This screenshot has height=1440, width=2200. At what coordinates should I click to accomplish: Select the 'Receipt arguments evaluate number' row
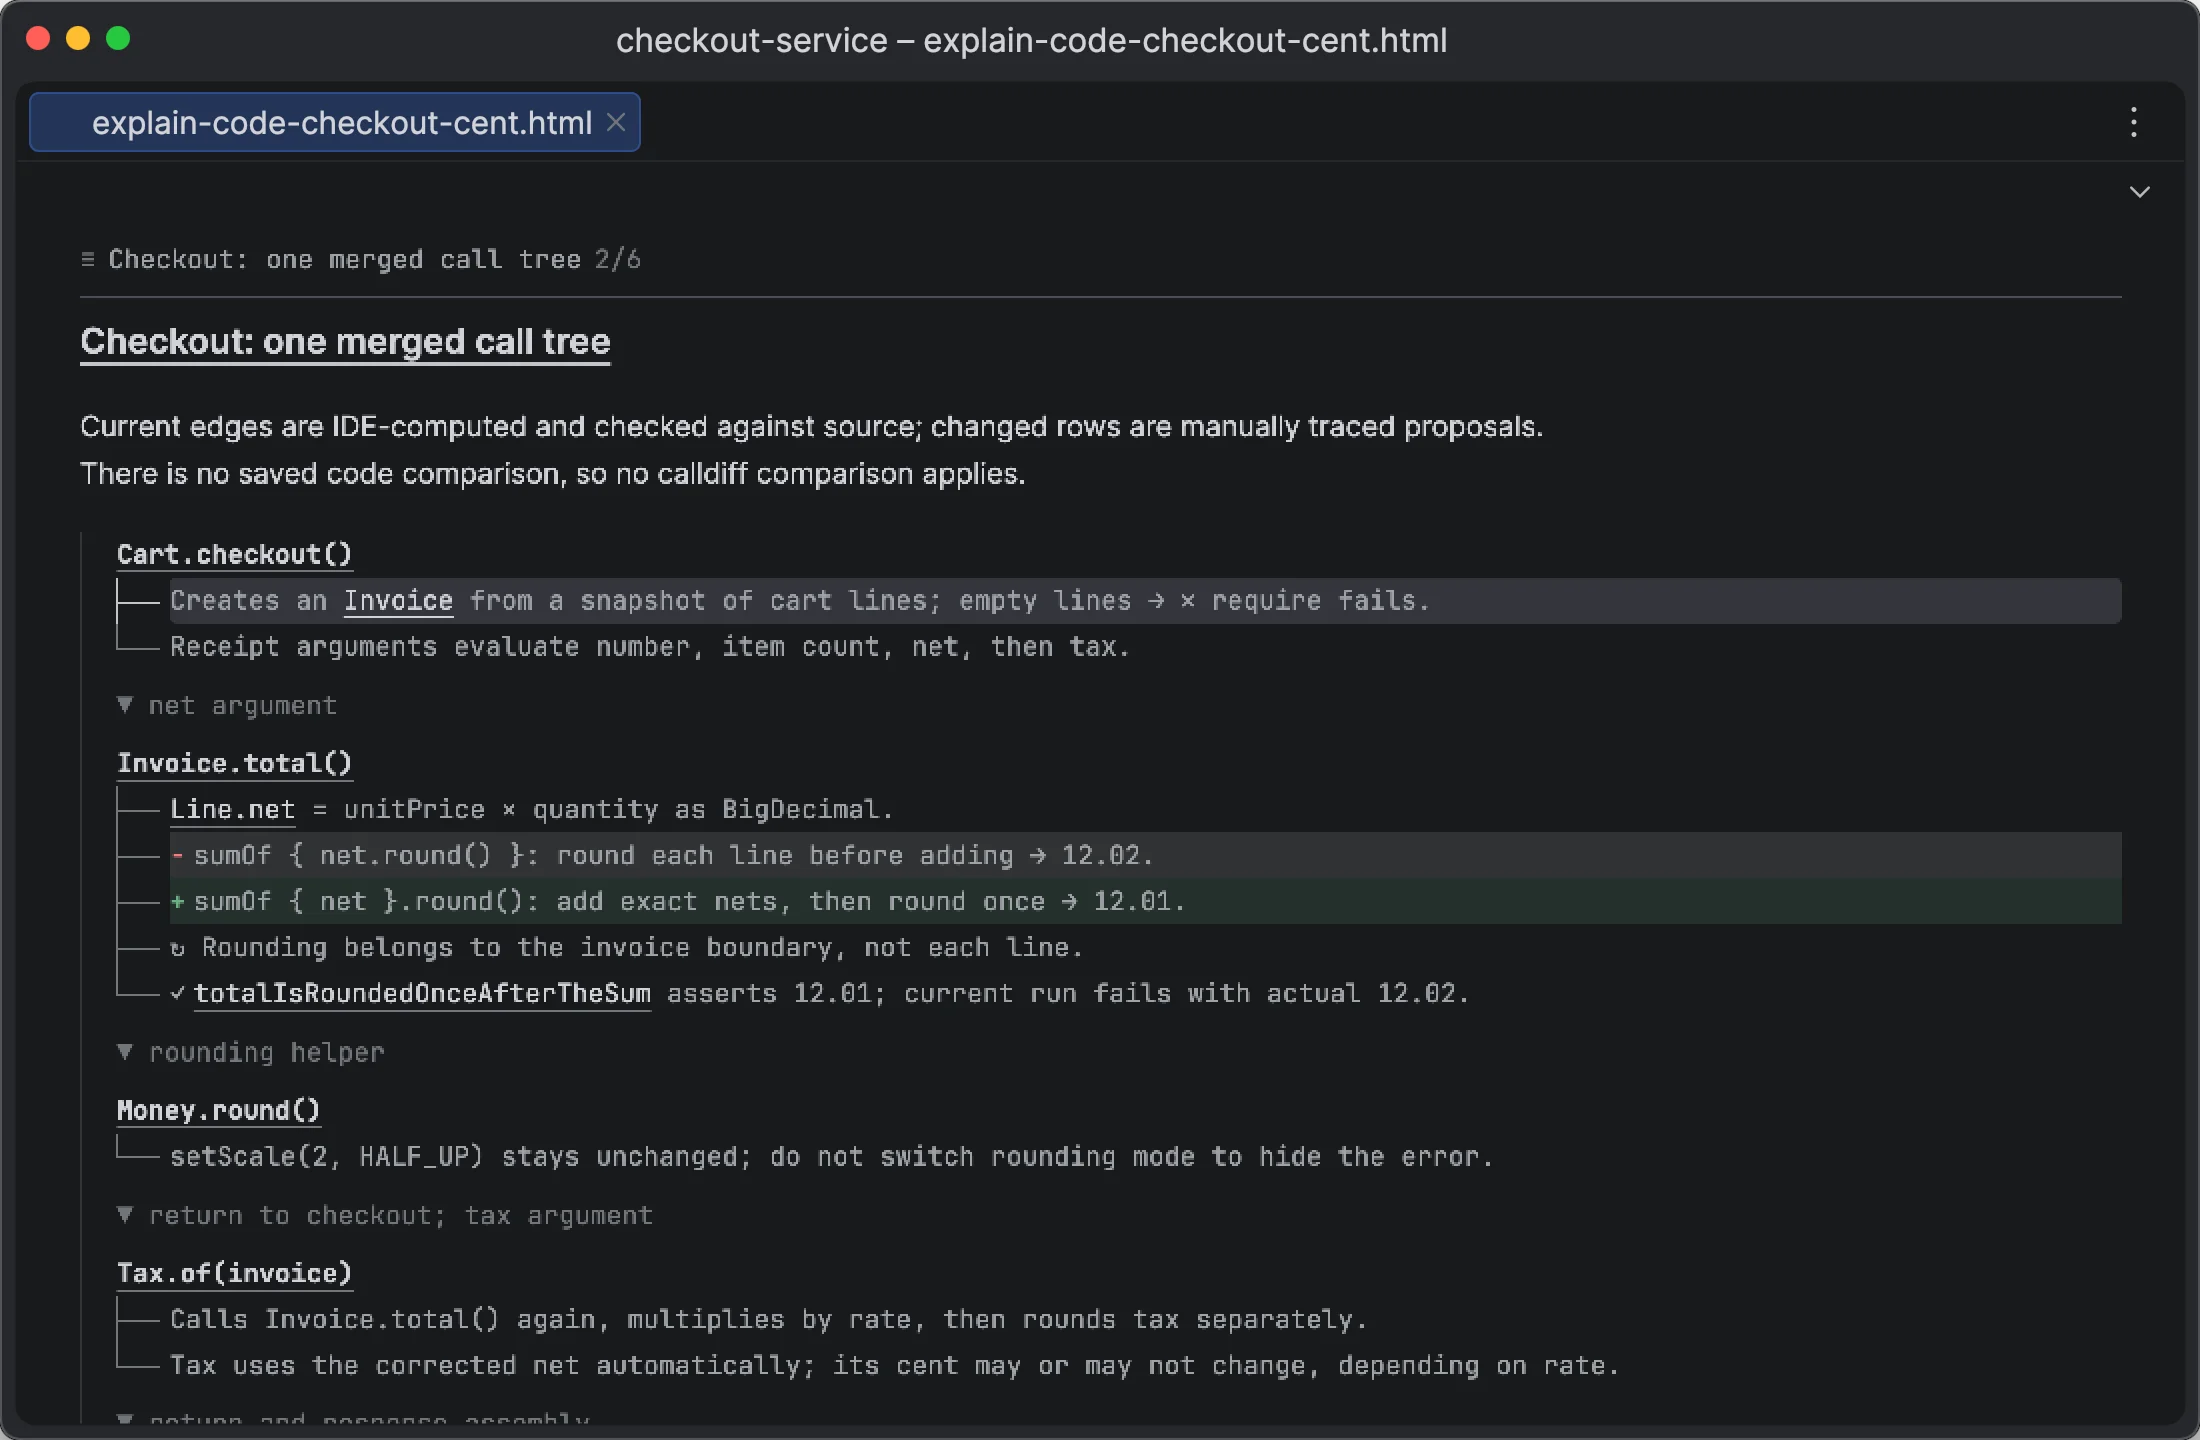click(x=1145, y=648)
